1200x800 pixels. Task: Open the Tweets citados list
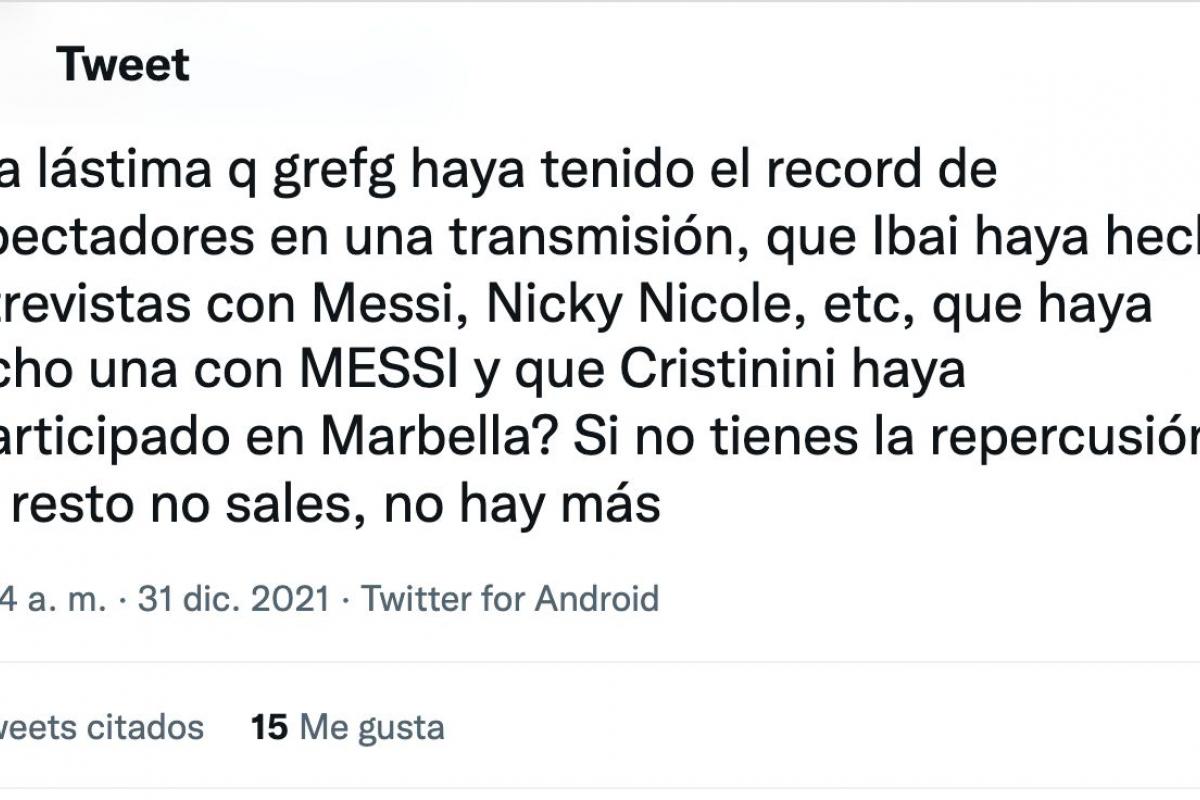100,727
